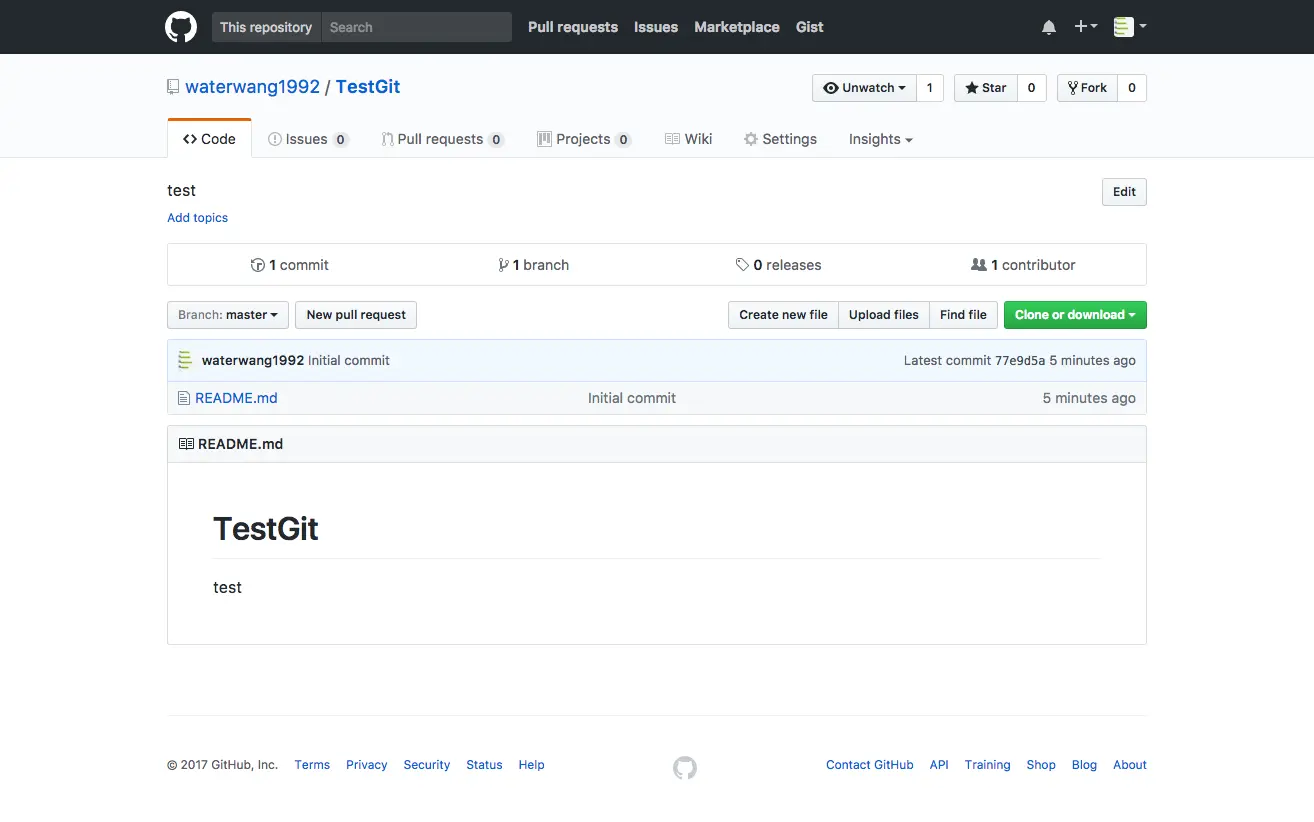
Task: Open Marketplace in the top navigation
Action: point(737,27)
